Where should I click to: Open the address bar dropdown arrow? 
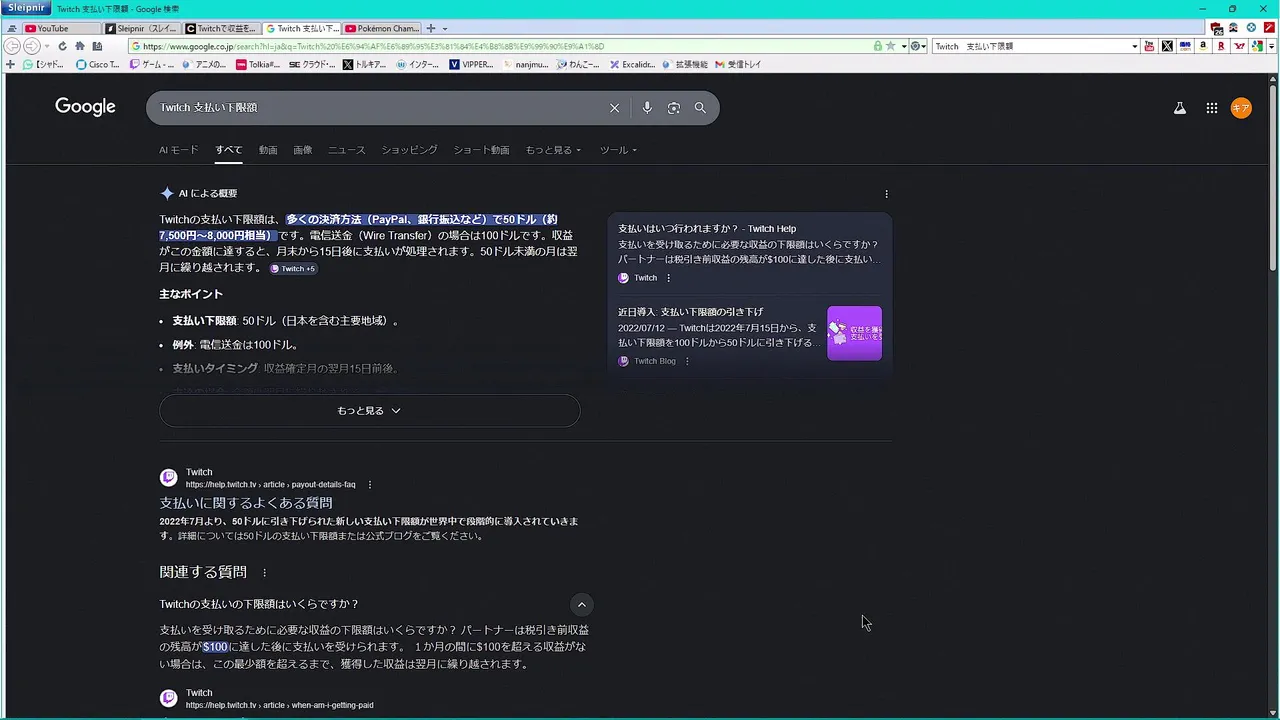903,46
